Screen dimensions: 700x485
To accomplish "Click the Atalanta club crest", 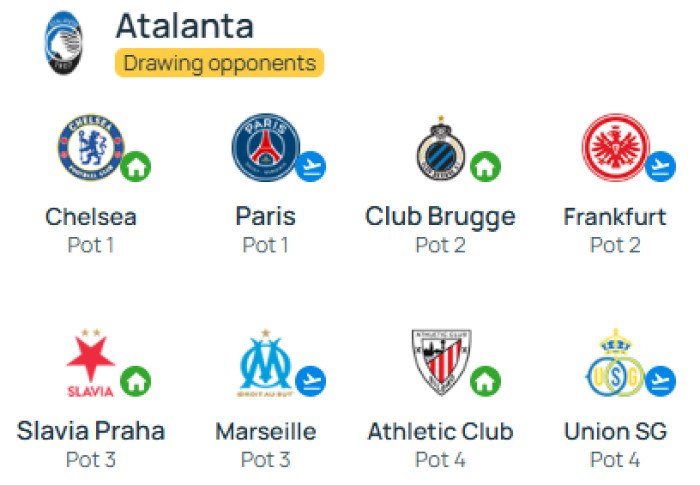I will (63, 43).
